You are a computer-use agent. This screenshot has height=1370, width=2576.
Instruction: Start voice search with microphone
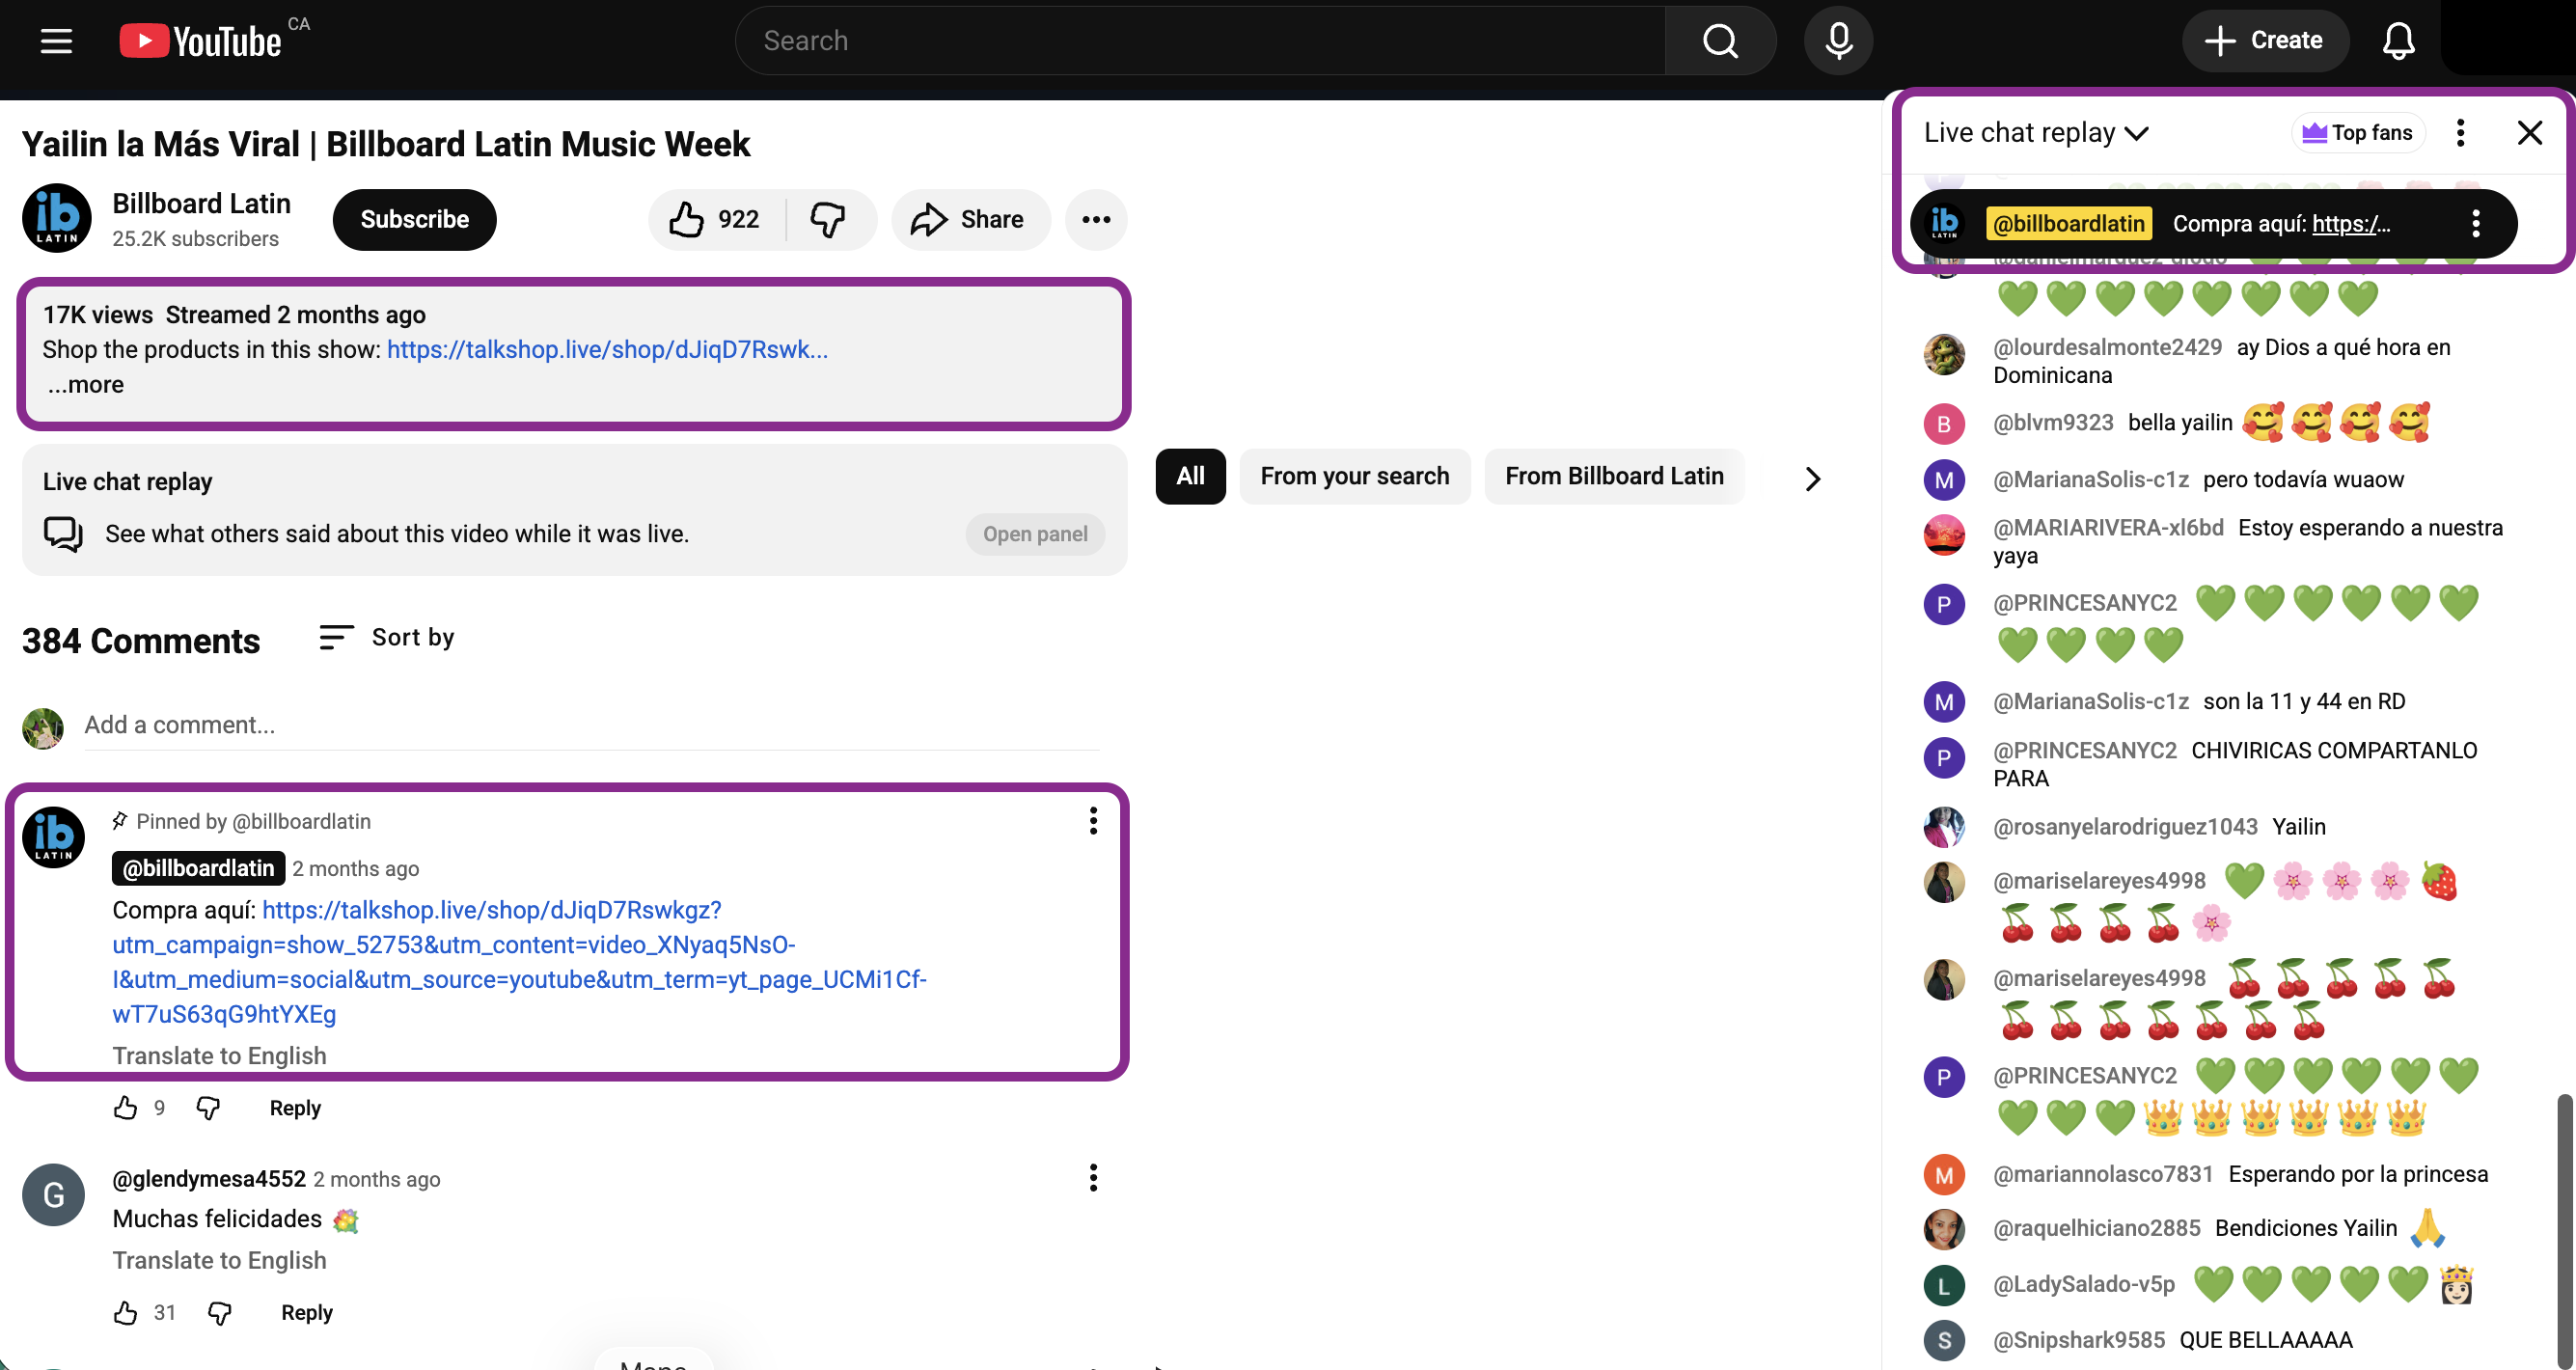[x=1837, y=41]
